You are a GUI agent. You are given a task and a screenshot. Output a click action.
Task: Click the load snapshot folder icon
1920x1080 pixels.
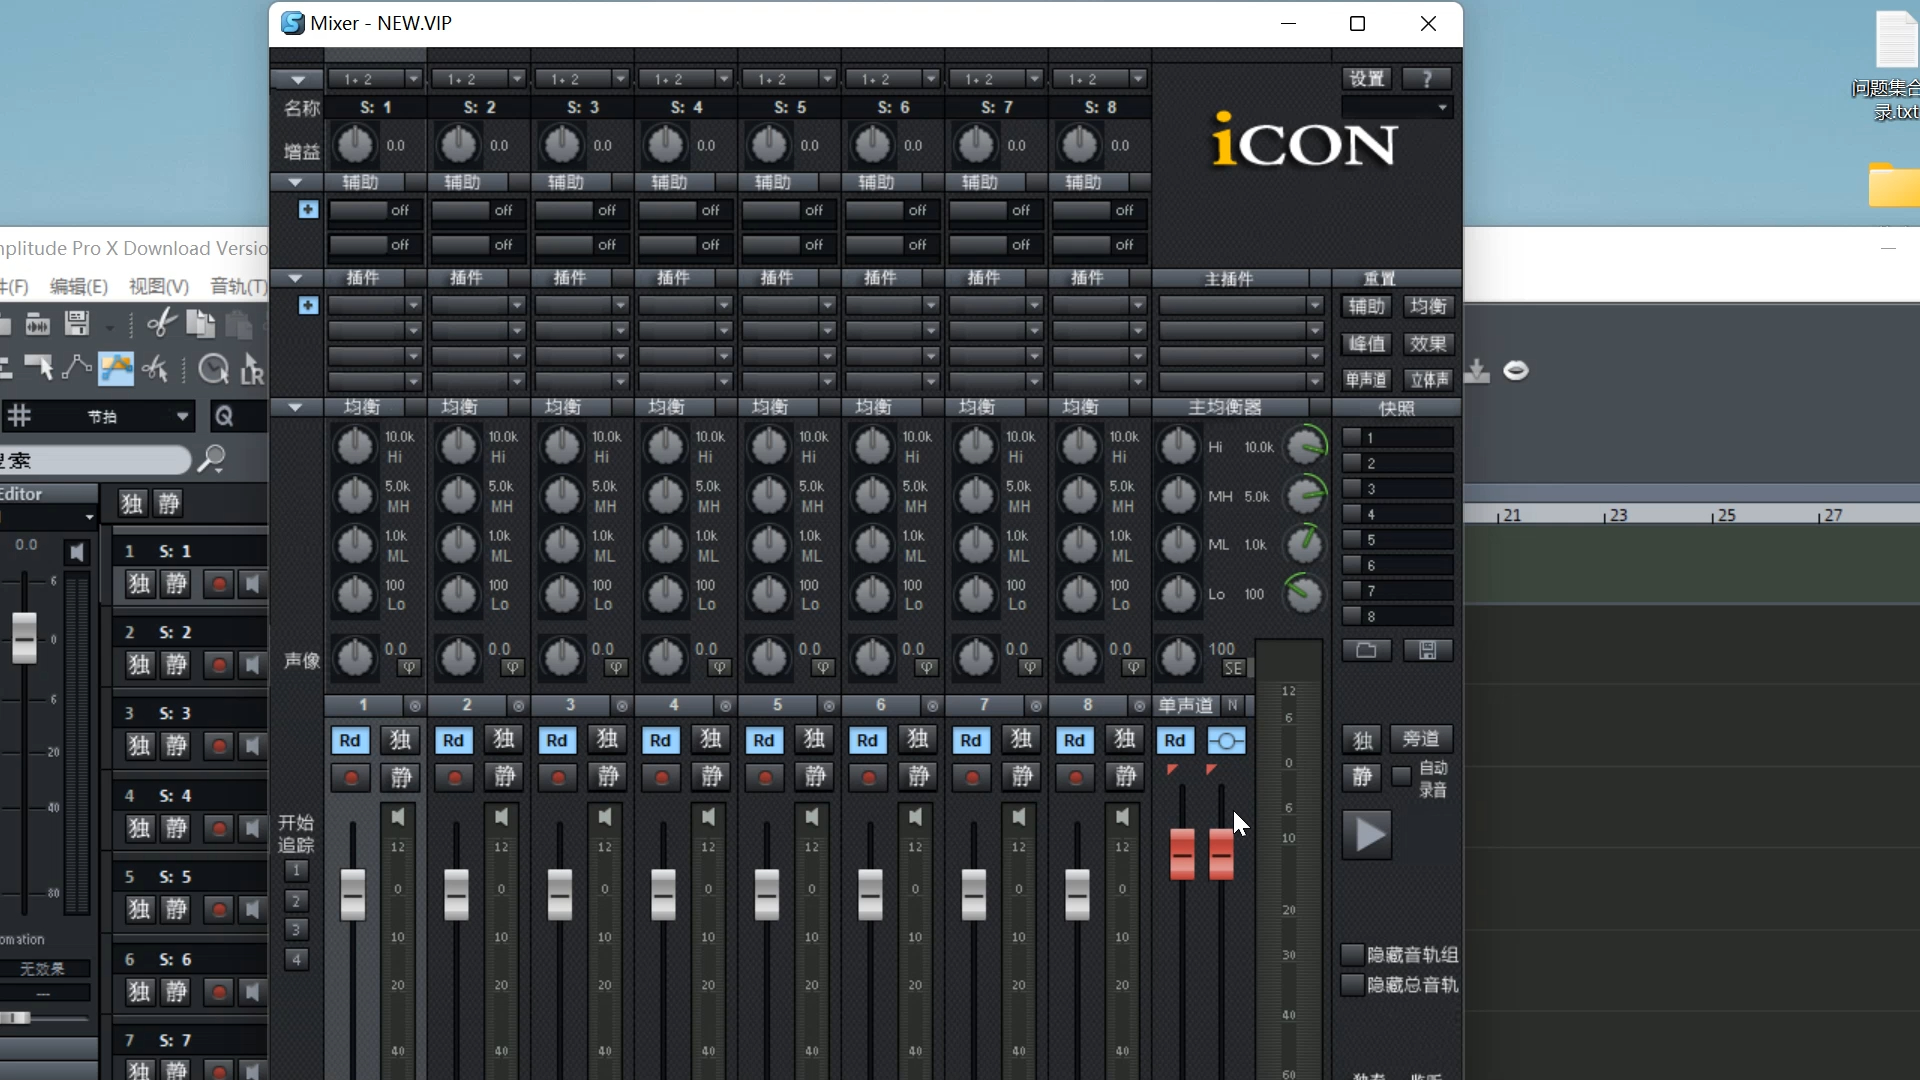coord(1366,651)
